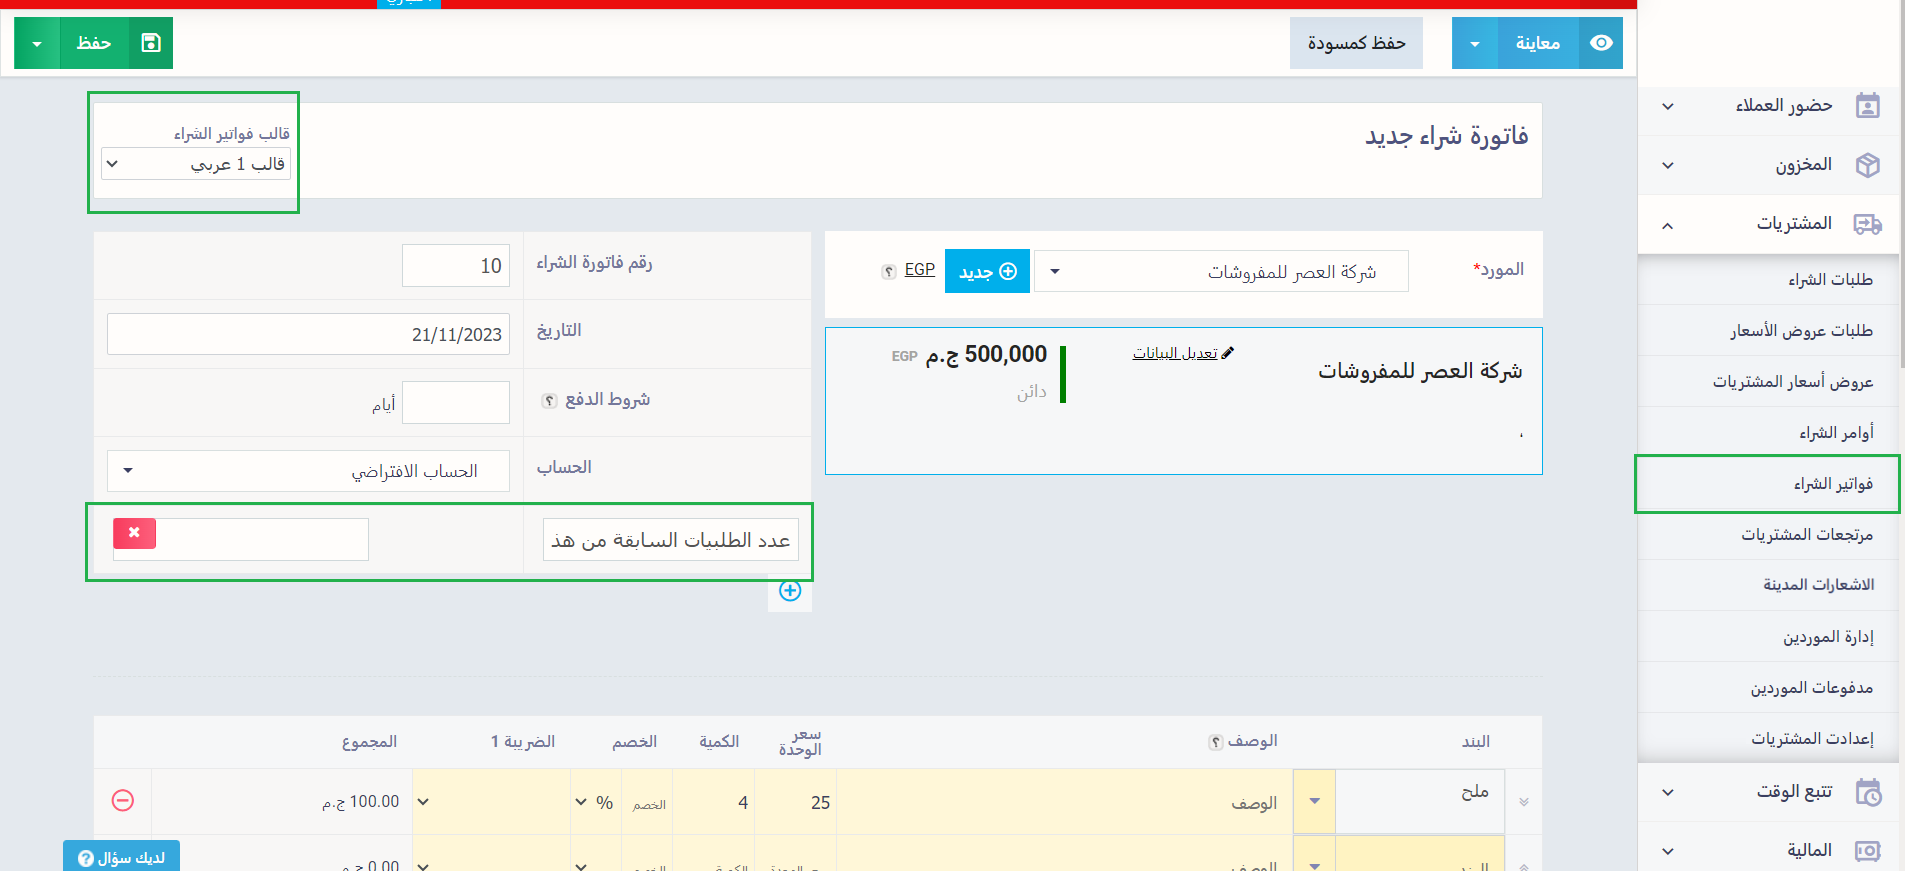Click the تعديل البيانات edit link

point(1175,353)
